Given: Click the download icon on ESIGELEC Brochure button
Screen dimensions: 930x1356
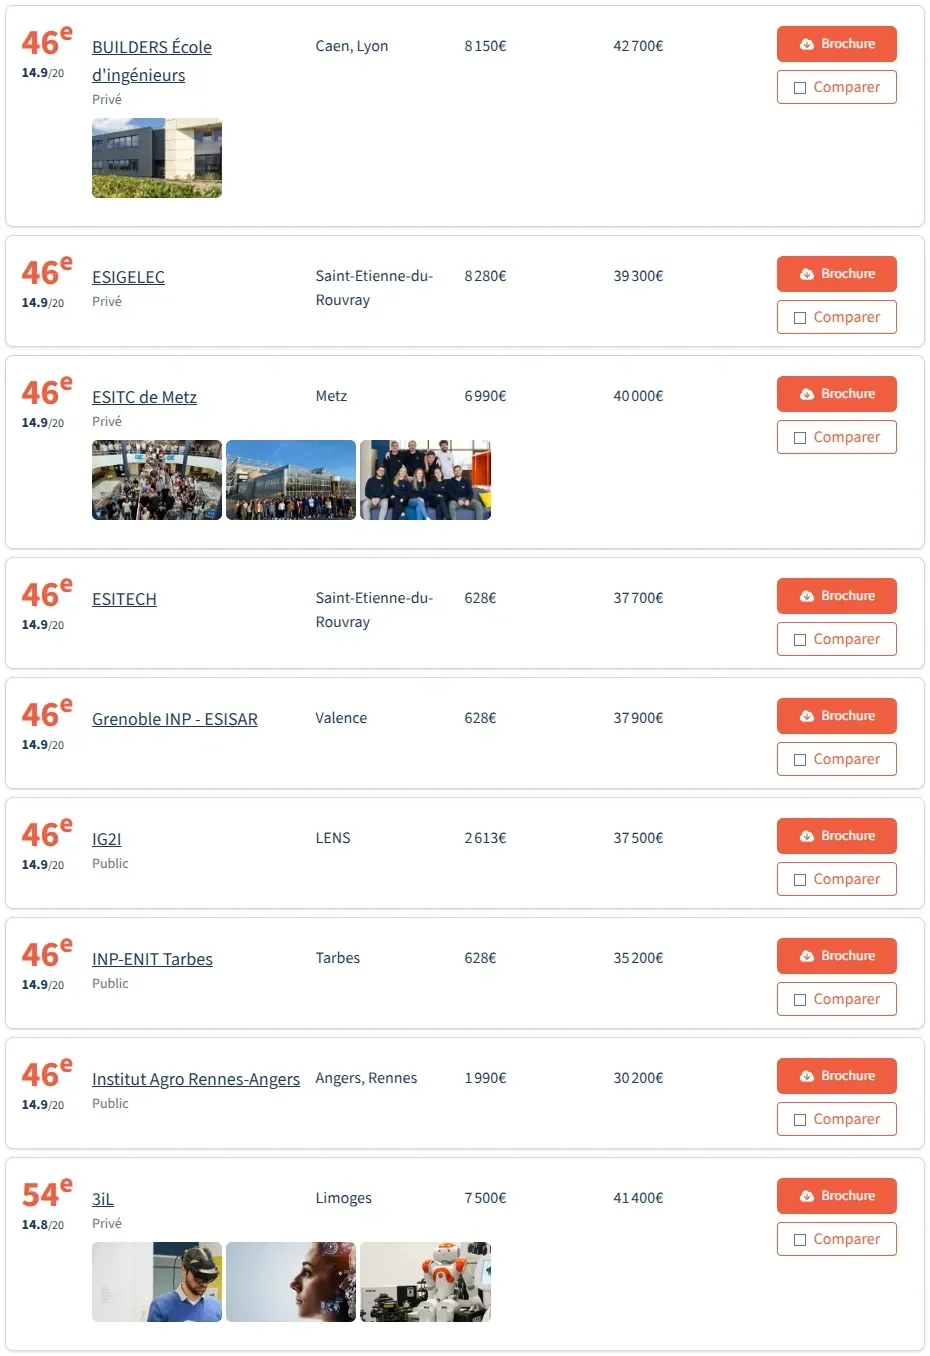Looking at the screenshot, I should tap(807, 274).
